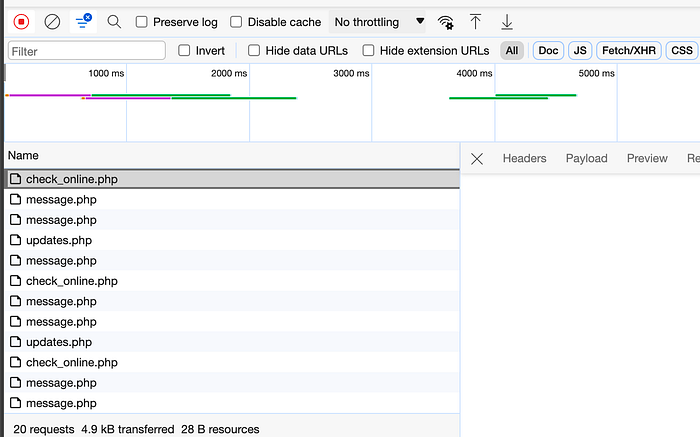Close the request details pane

click(x=477, y=158)
